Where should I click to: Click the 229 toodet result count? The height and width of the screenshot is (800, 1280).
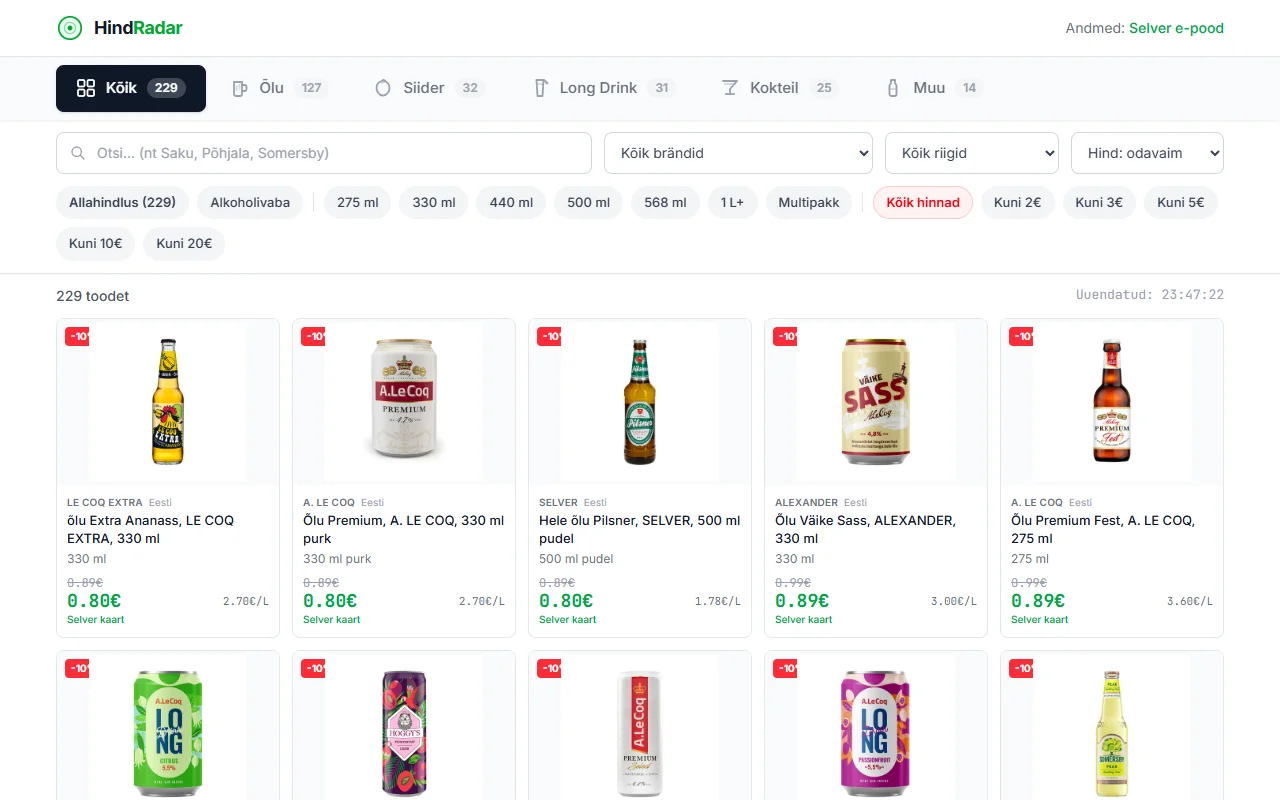click(93, 296)
